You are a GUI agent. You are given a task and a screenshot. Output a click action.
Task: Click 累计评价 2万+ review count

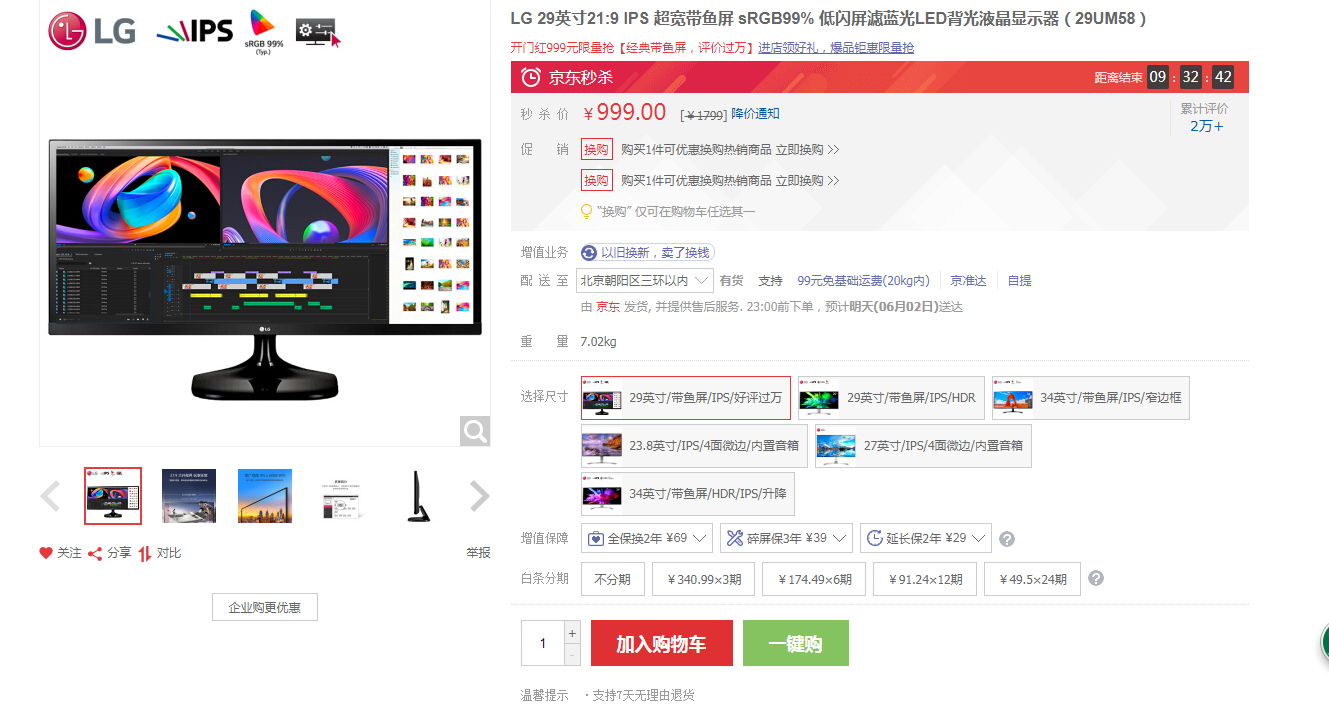(1205, 118)
